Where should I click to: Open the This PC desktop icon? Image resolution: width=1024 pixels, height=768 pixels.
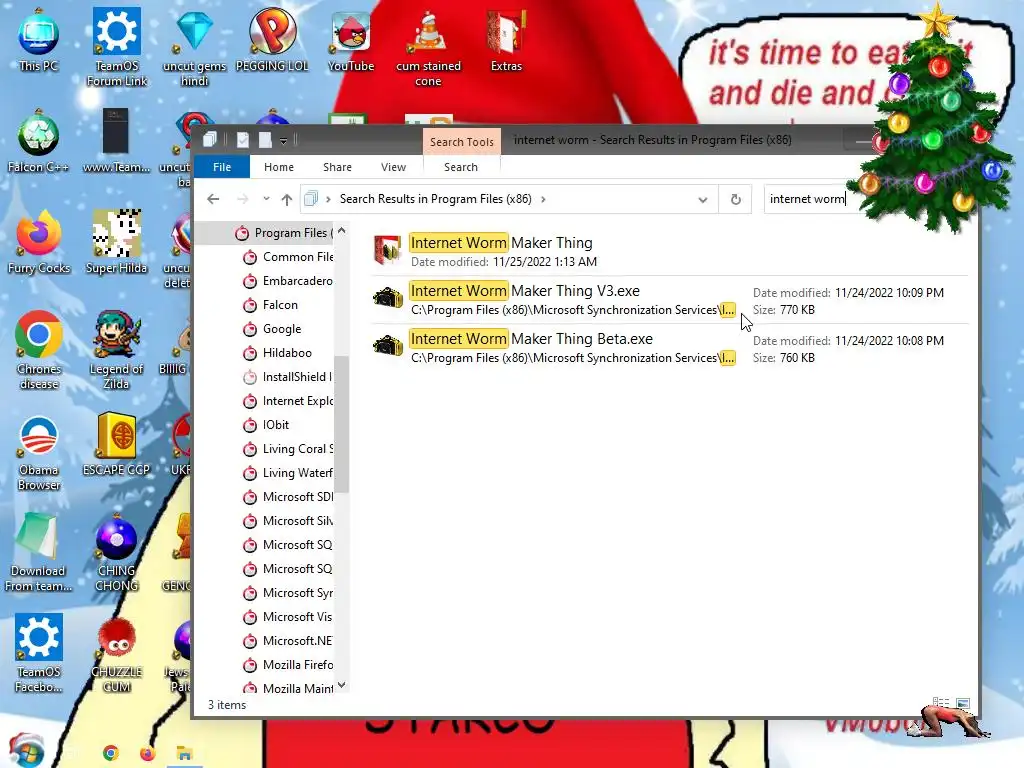[x=39, y=40]
